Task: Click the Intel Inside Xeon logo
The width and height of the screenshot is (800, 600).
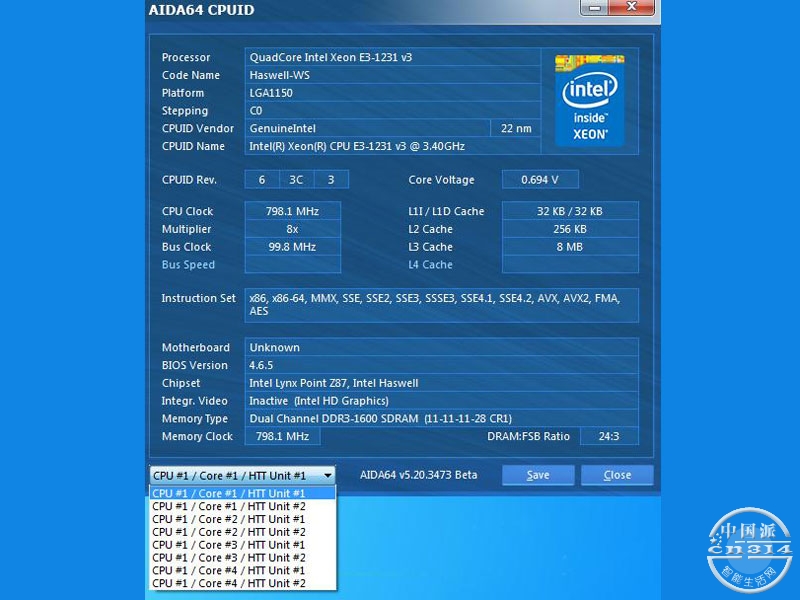Action: tap(589, 100)
